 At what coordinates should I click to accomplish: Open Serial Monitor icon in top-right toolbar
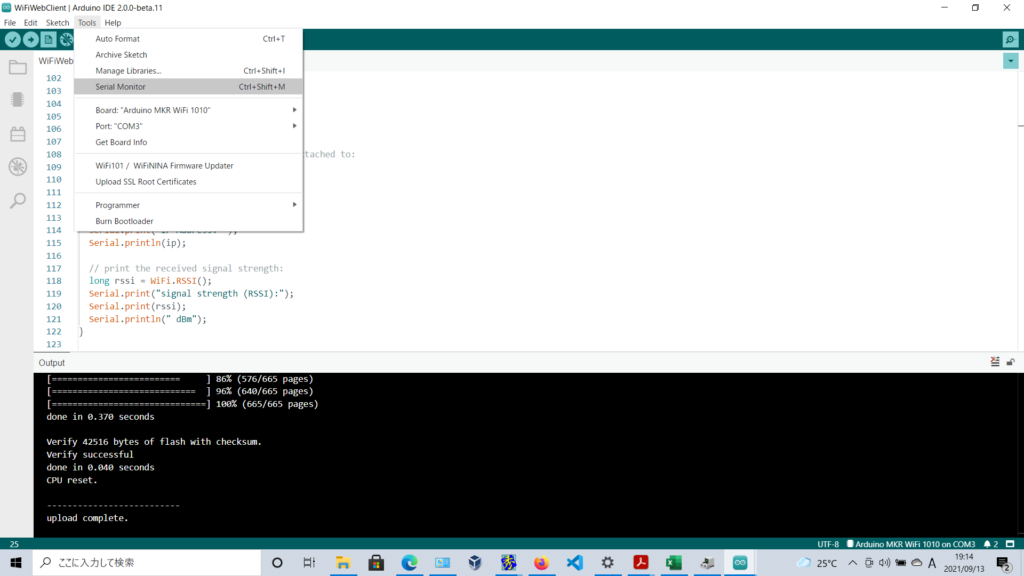(x=1010, y=40)
